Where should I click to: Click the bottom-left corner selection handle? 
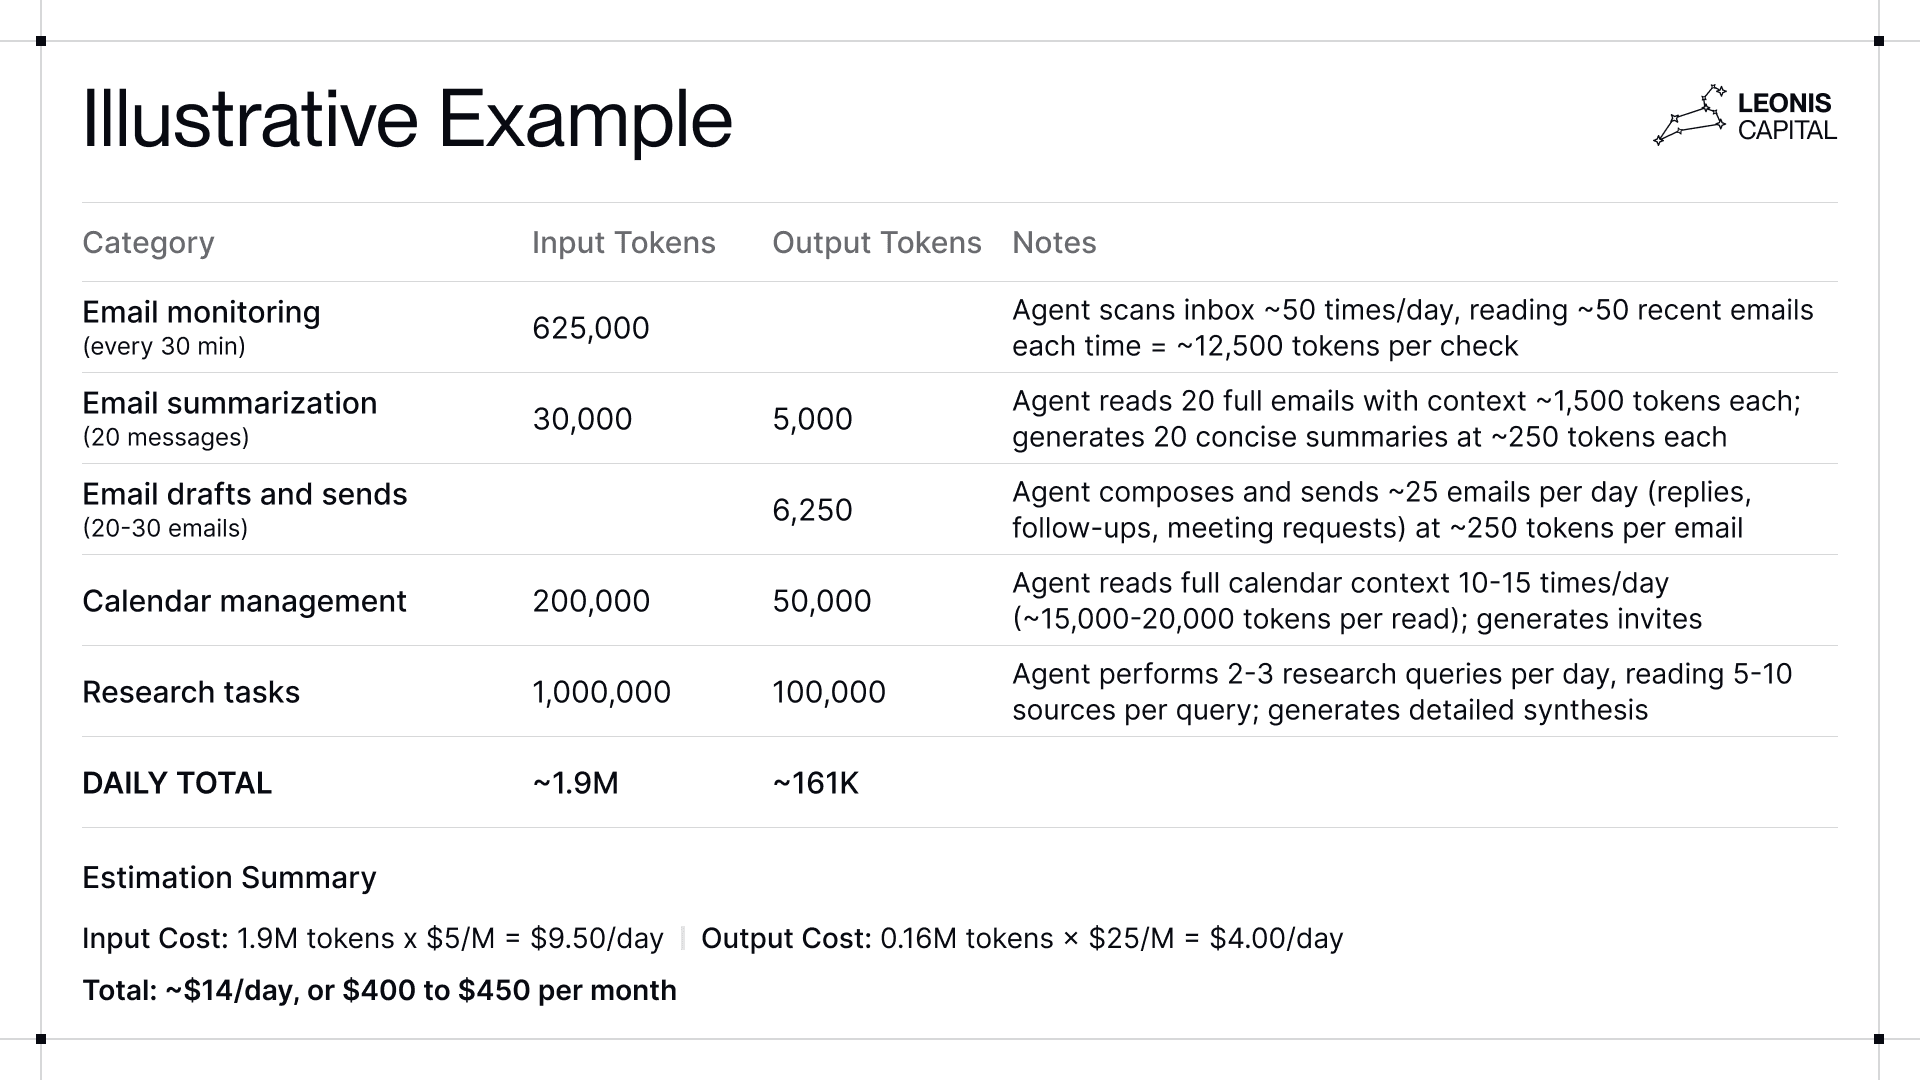coord(41,1039)
